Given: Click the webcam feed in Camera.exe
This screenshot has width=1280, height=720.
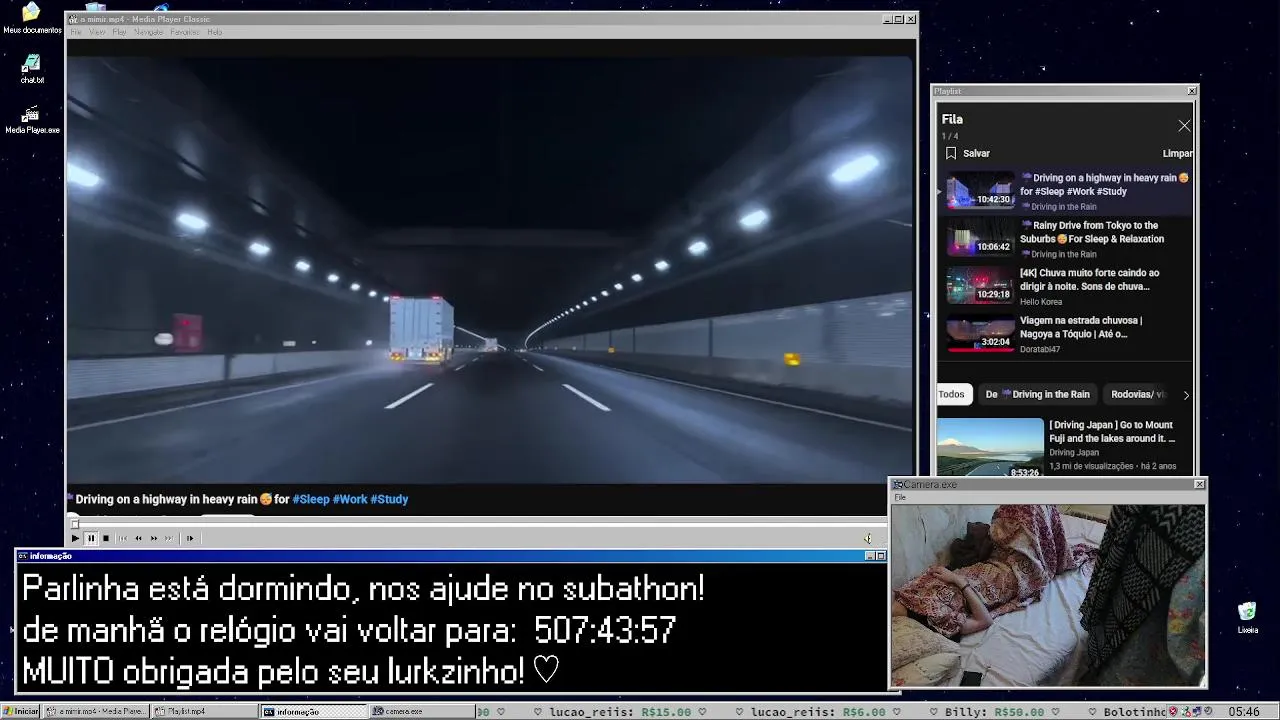Looking at the screenshot, I should 1048,595.
